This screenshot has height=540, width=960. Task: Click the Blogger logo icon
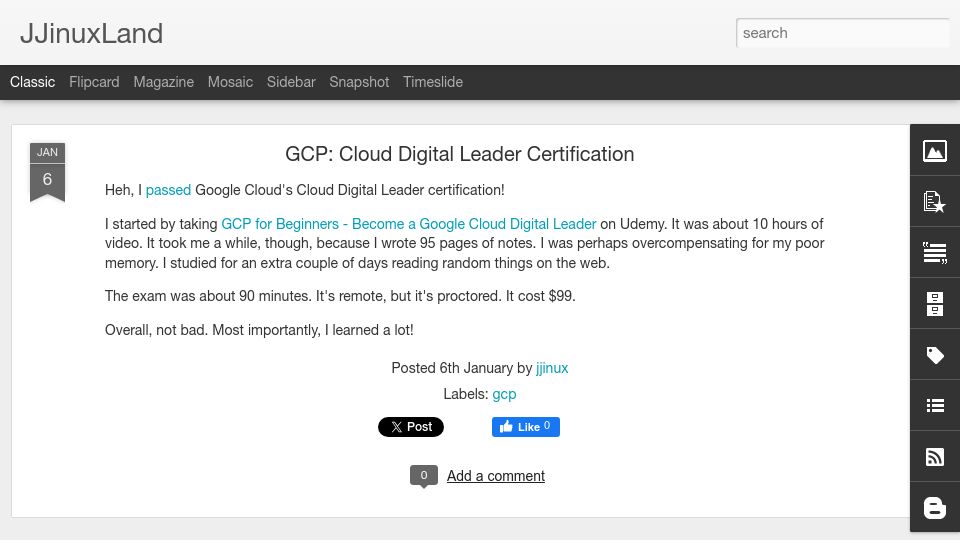[934, 508]
